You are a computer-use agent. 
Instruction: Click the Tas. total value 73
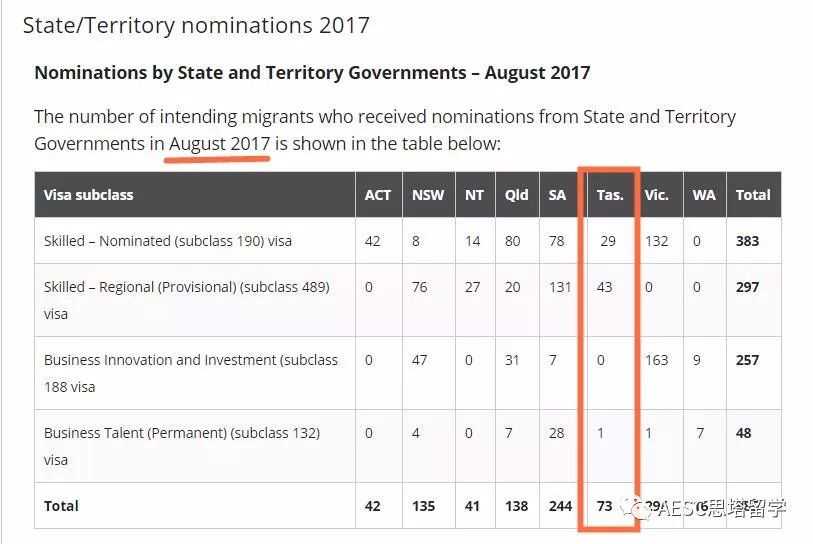[x=604, y=506]
